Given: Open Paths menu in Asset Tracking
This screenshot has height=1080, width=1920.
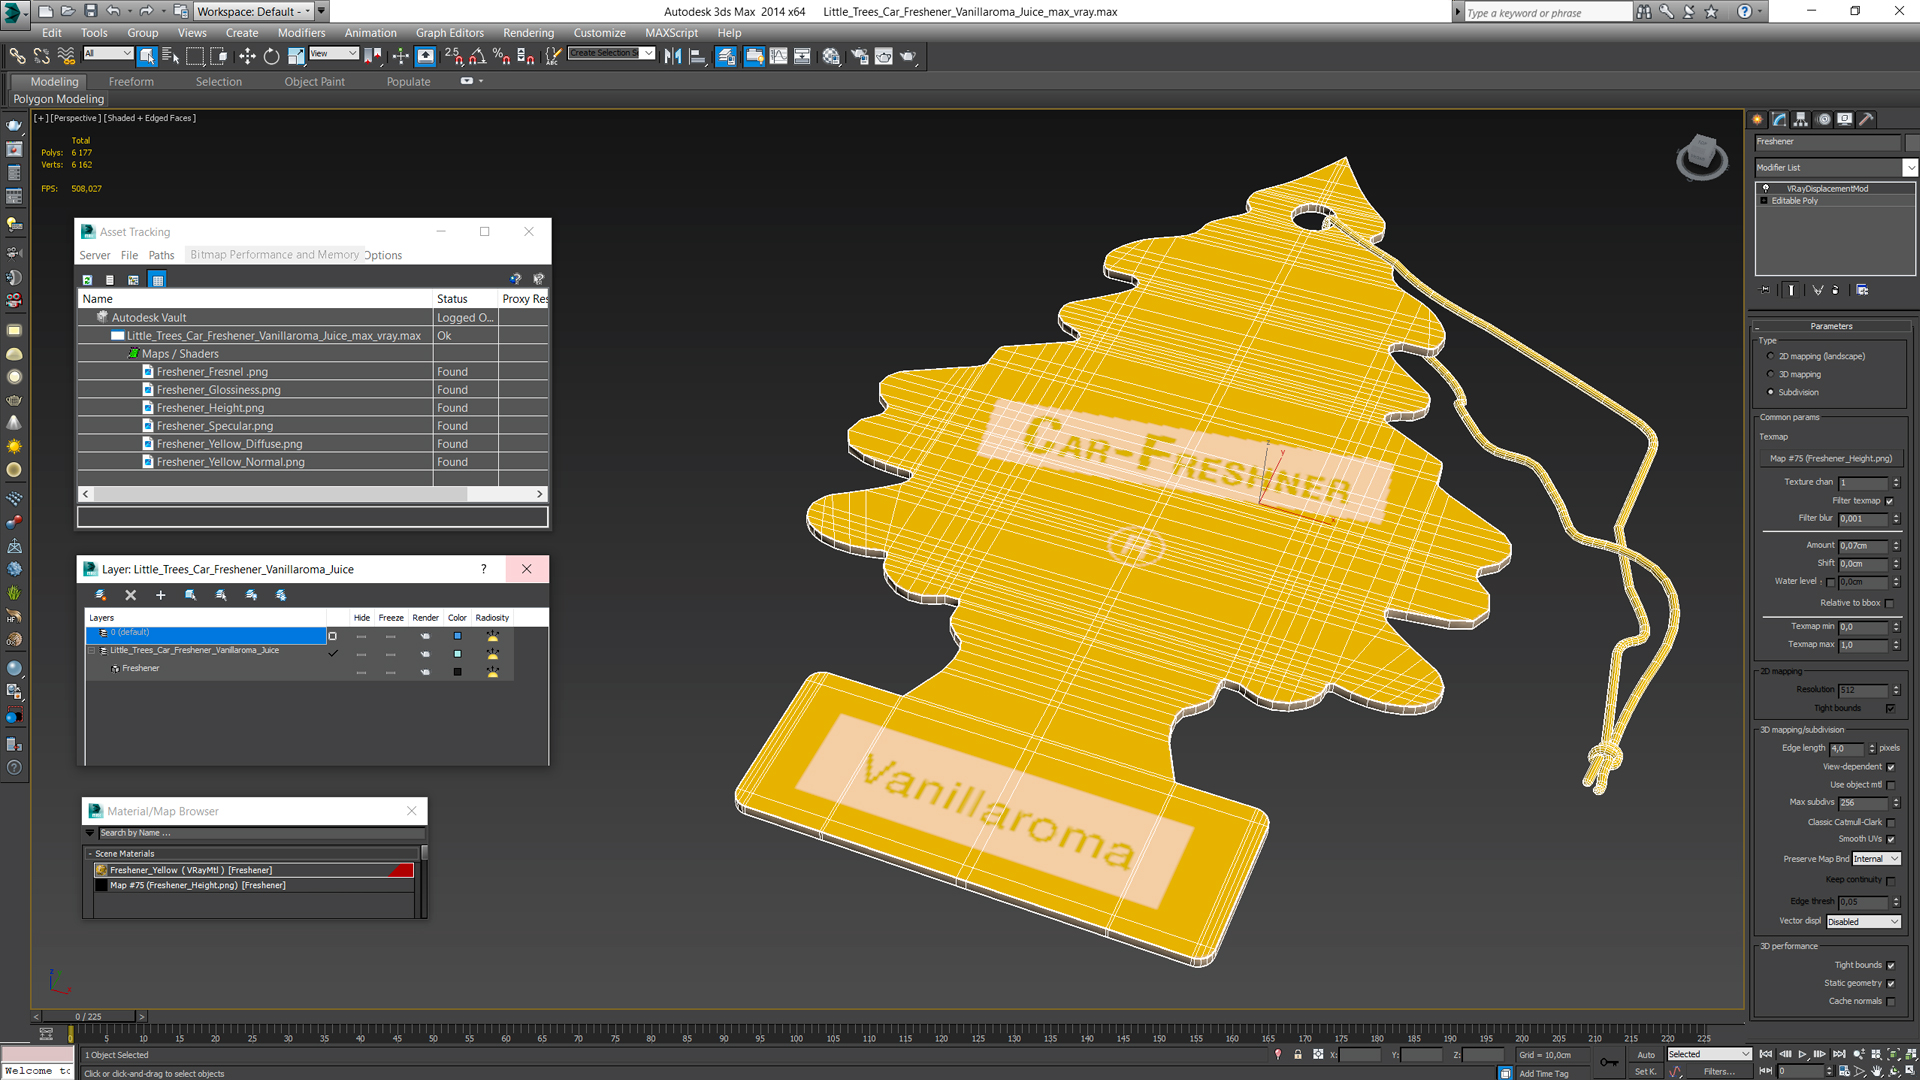Looking at the screenshot, I should tap(161, 255).
